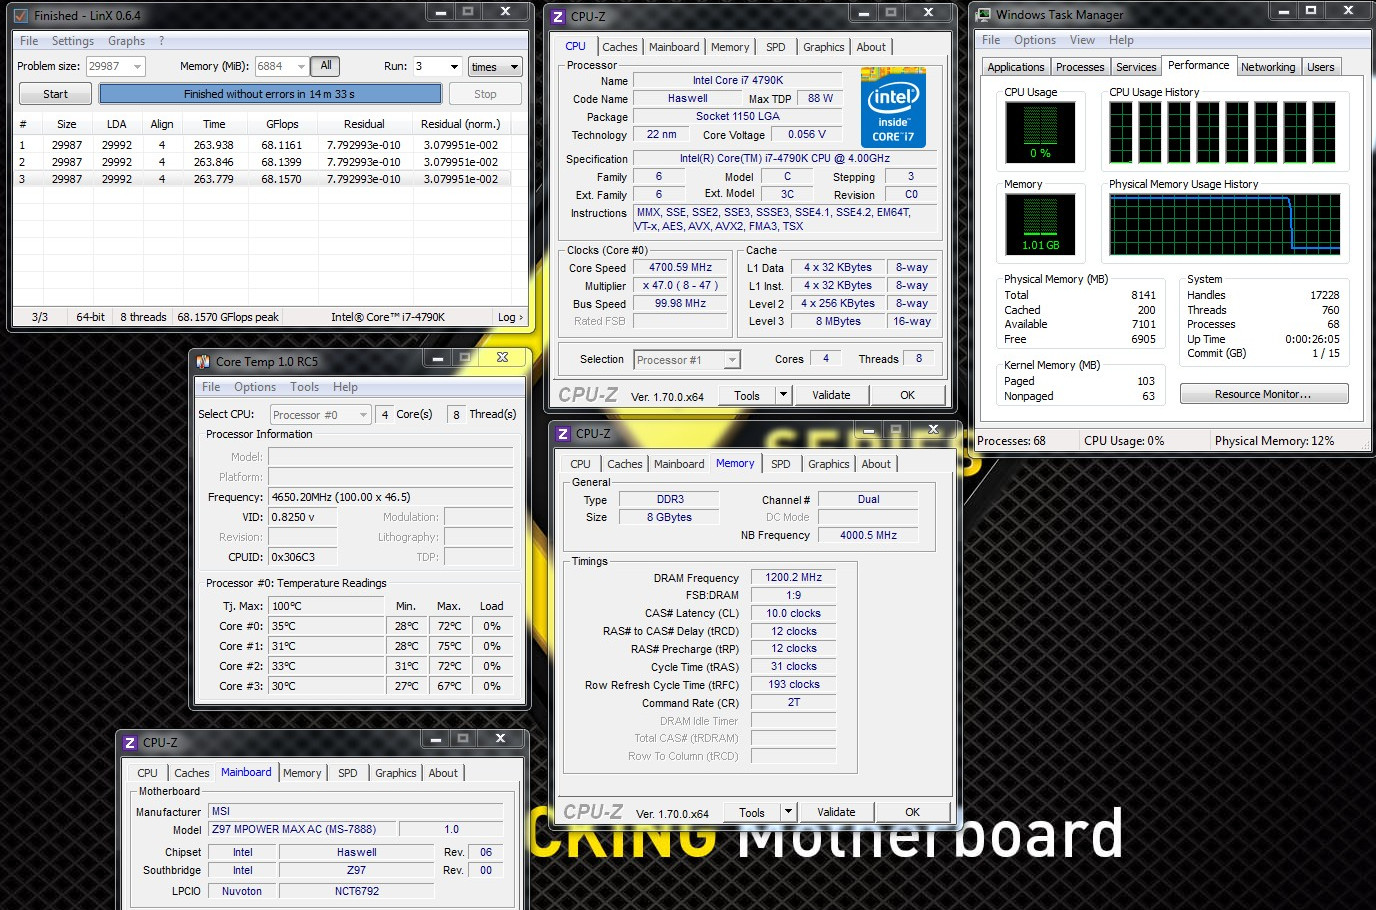Click the Windows Task Manager title bar icon
1376x910 pixels.
coord(984,15)
